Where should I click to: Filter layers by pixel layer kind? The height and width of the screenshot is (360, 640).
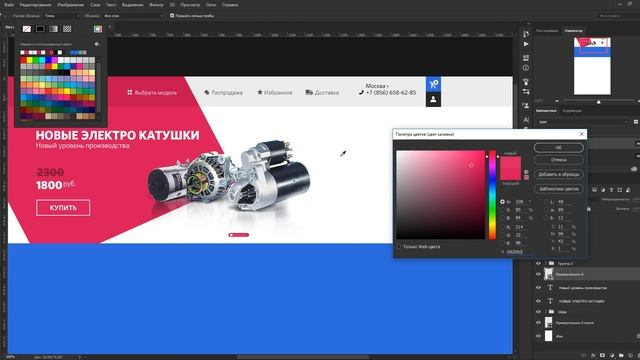[595, 190]
